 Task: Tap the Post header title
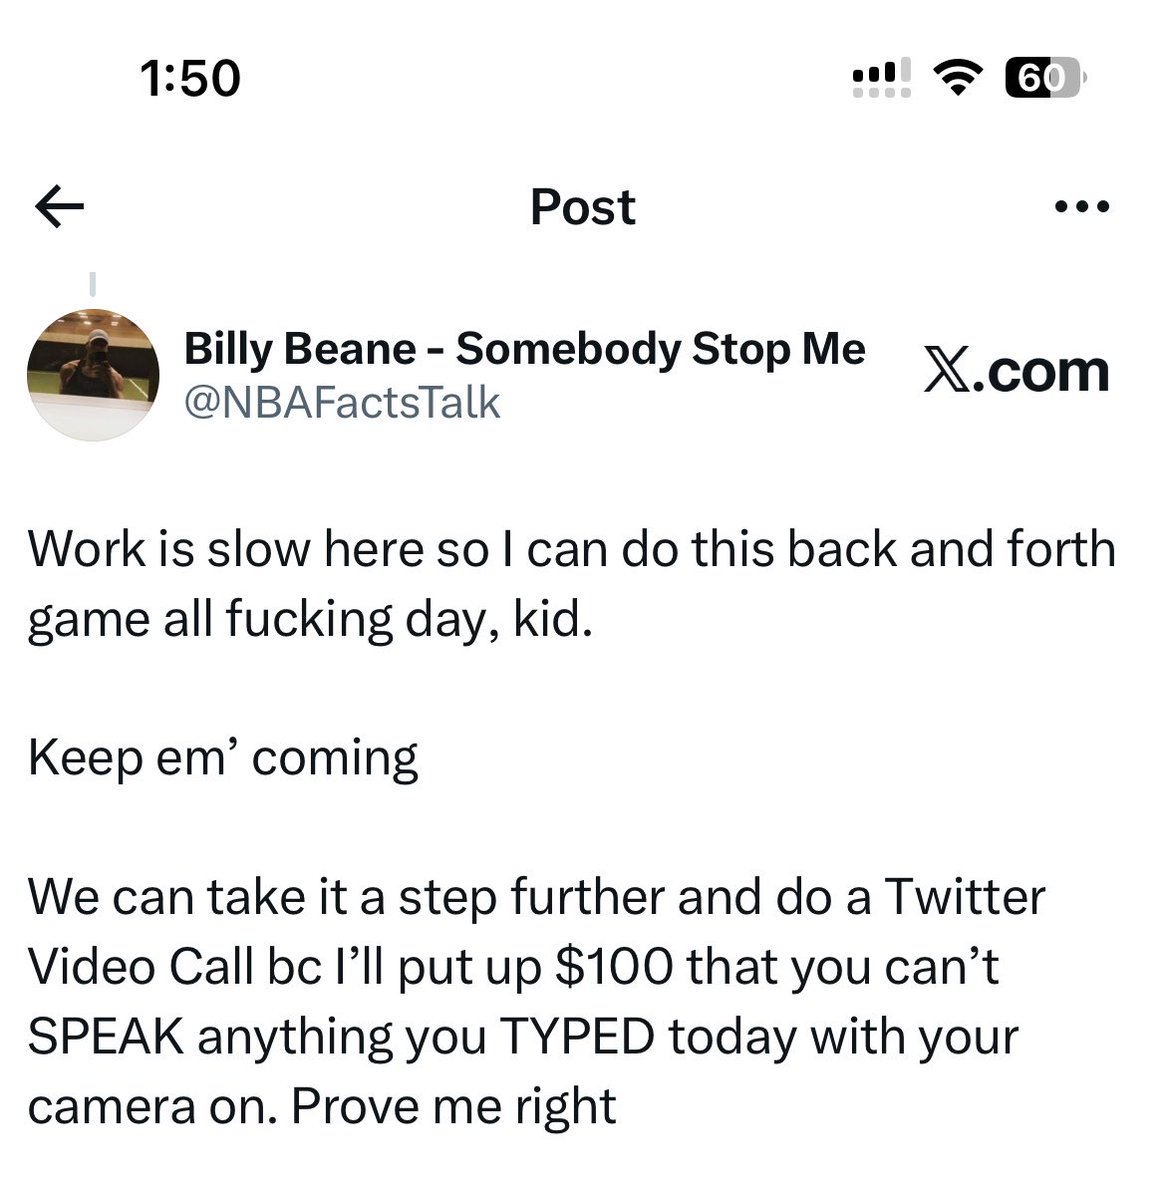[583, 207]
